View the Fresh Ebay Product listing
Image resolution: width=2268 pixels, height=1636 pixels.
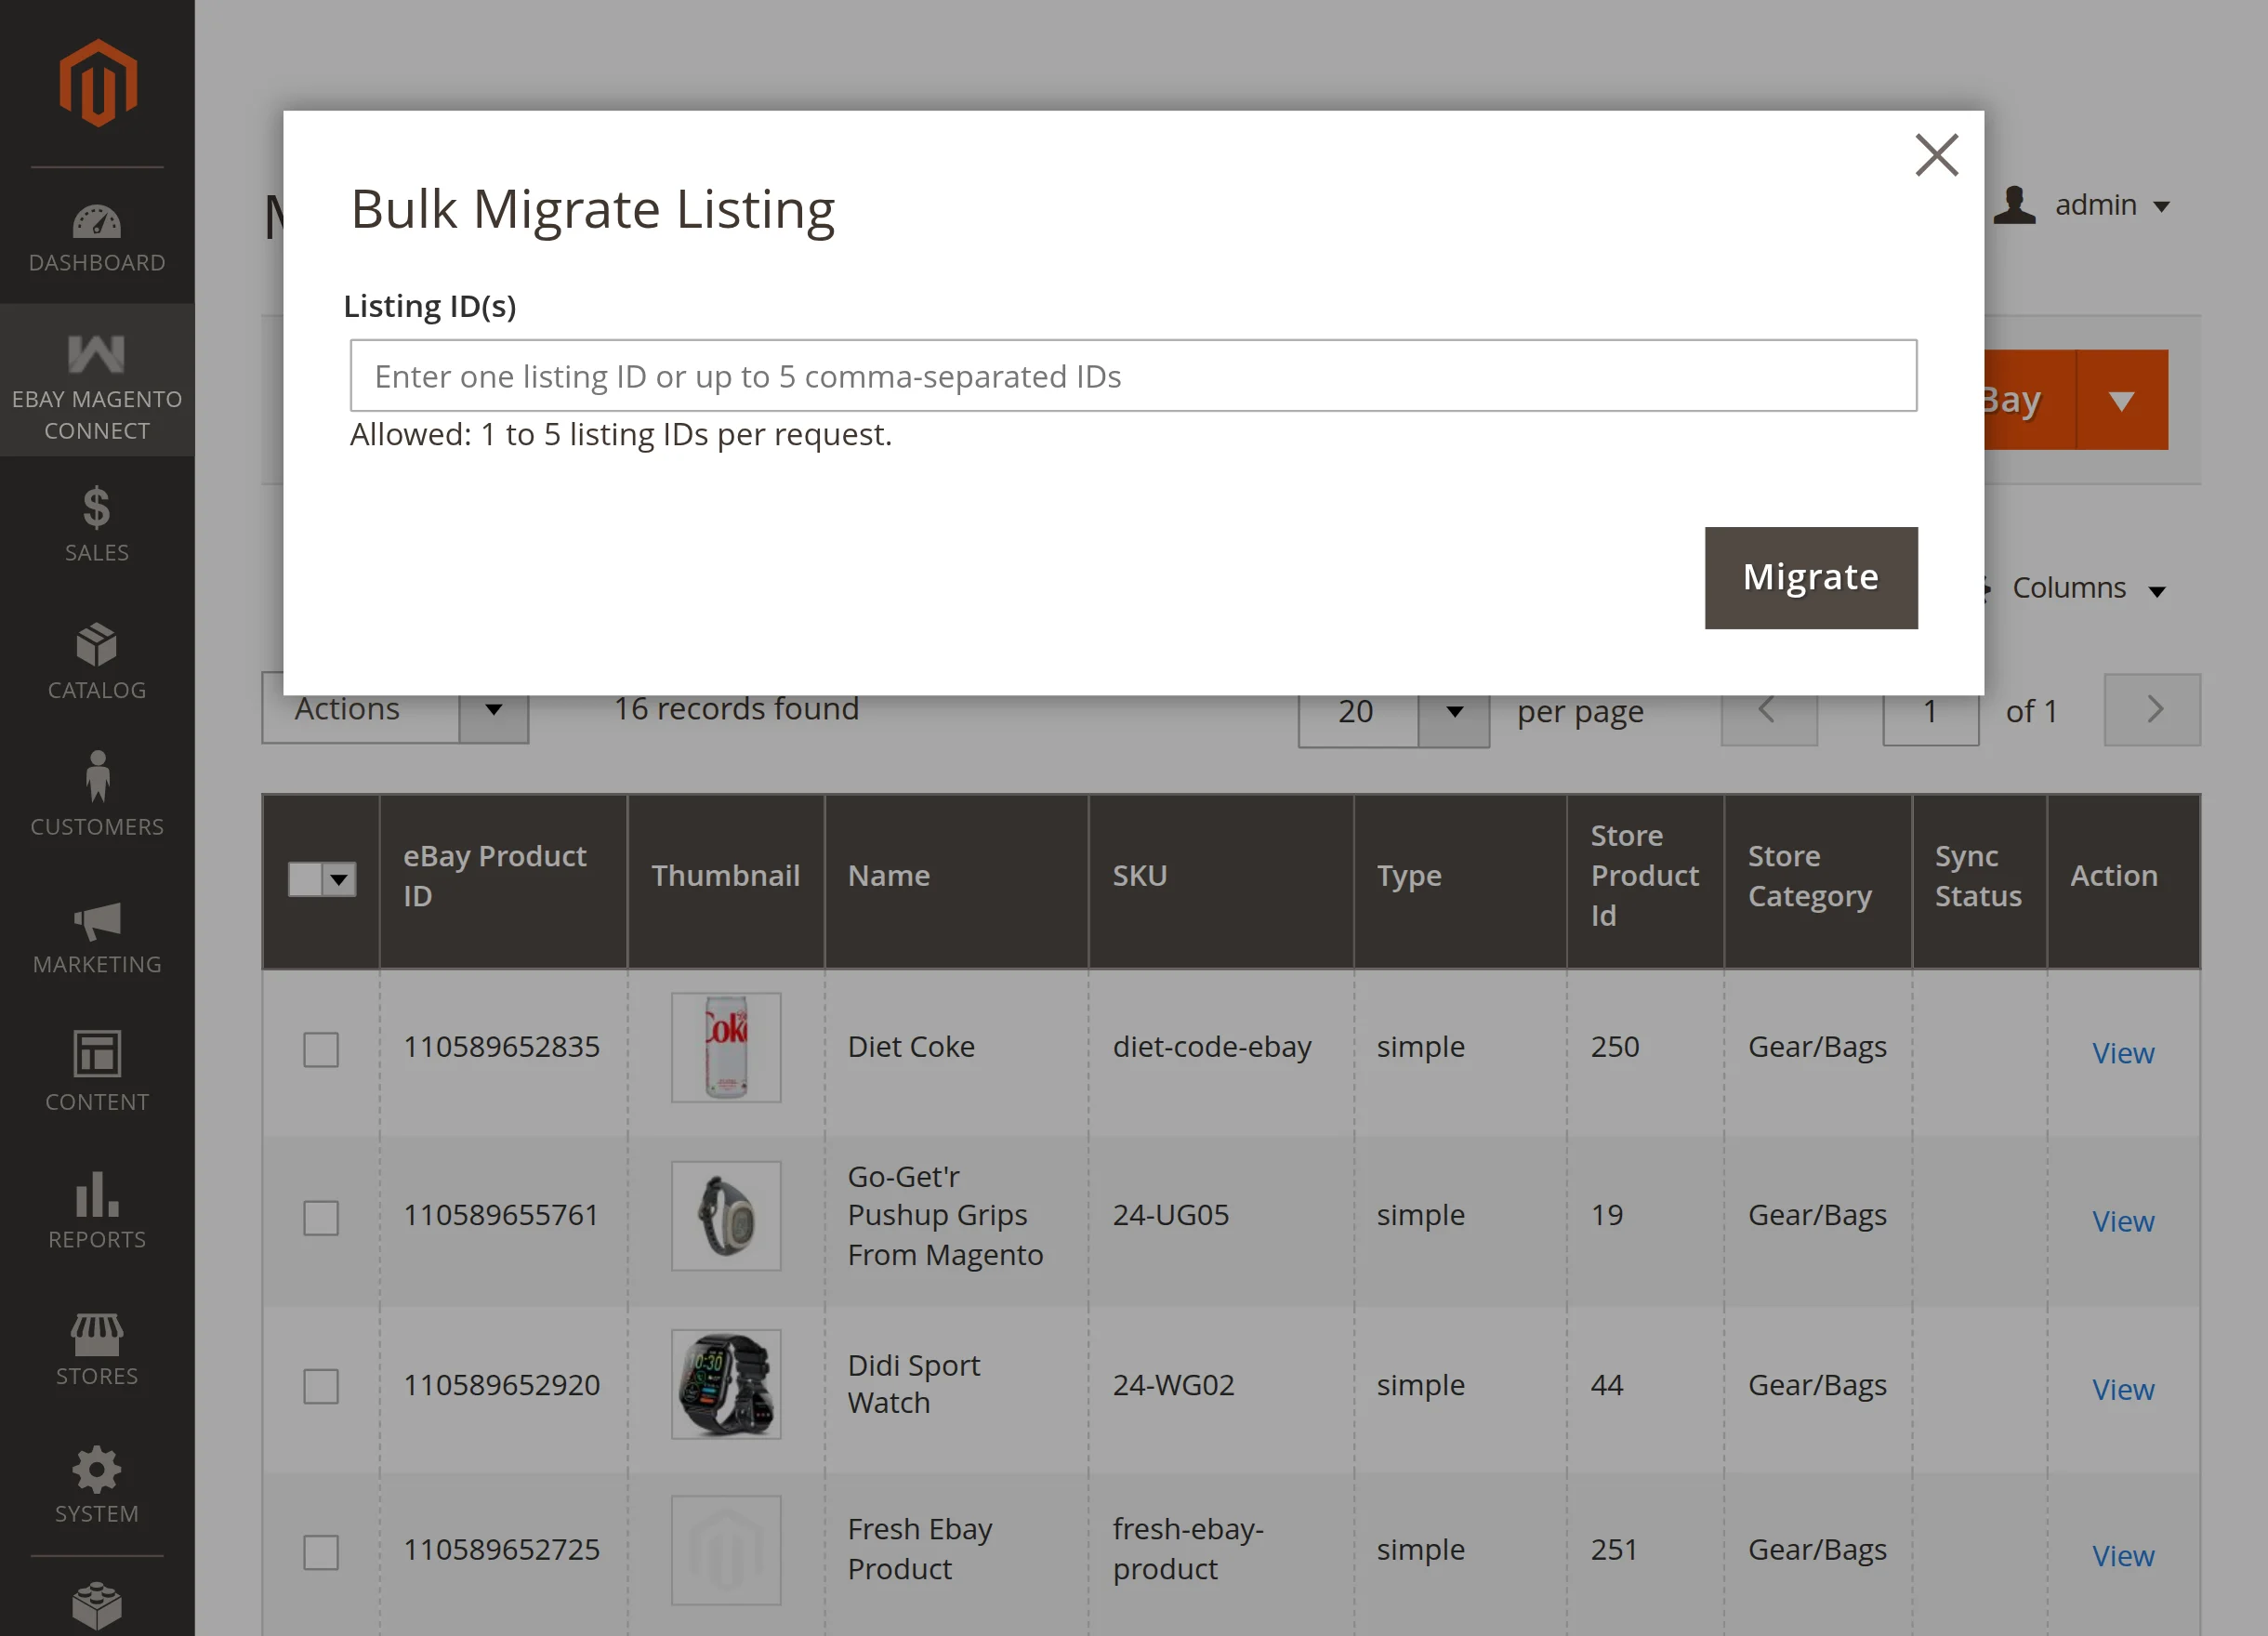coord(2123,1555)
